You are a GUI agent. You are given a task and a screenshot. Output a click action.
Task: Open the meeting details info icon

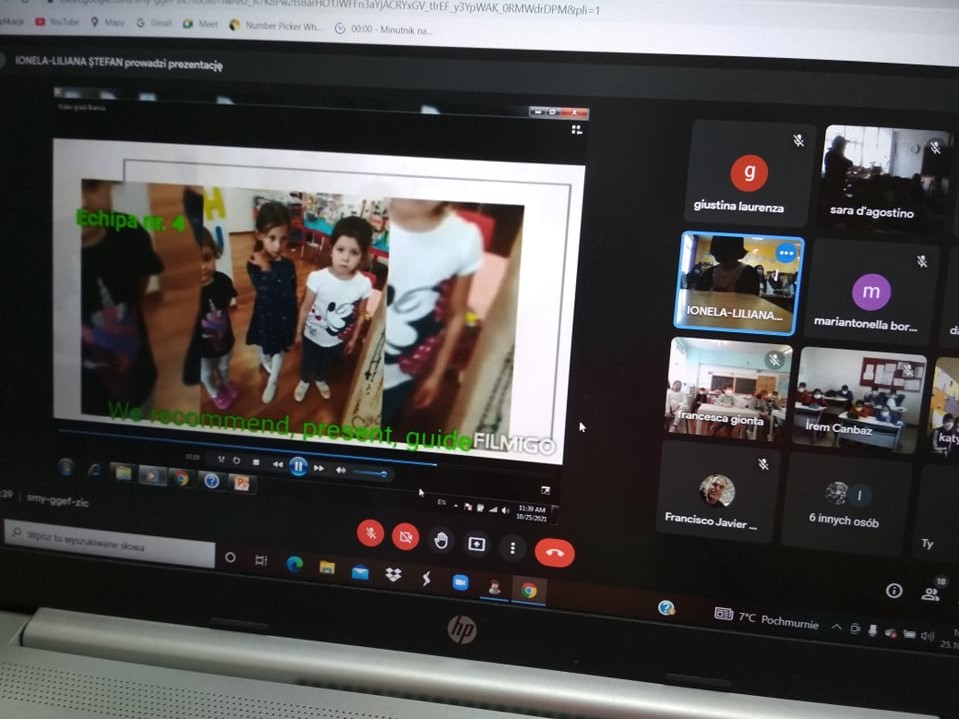[x=894, y=590]
